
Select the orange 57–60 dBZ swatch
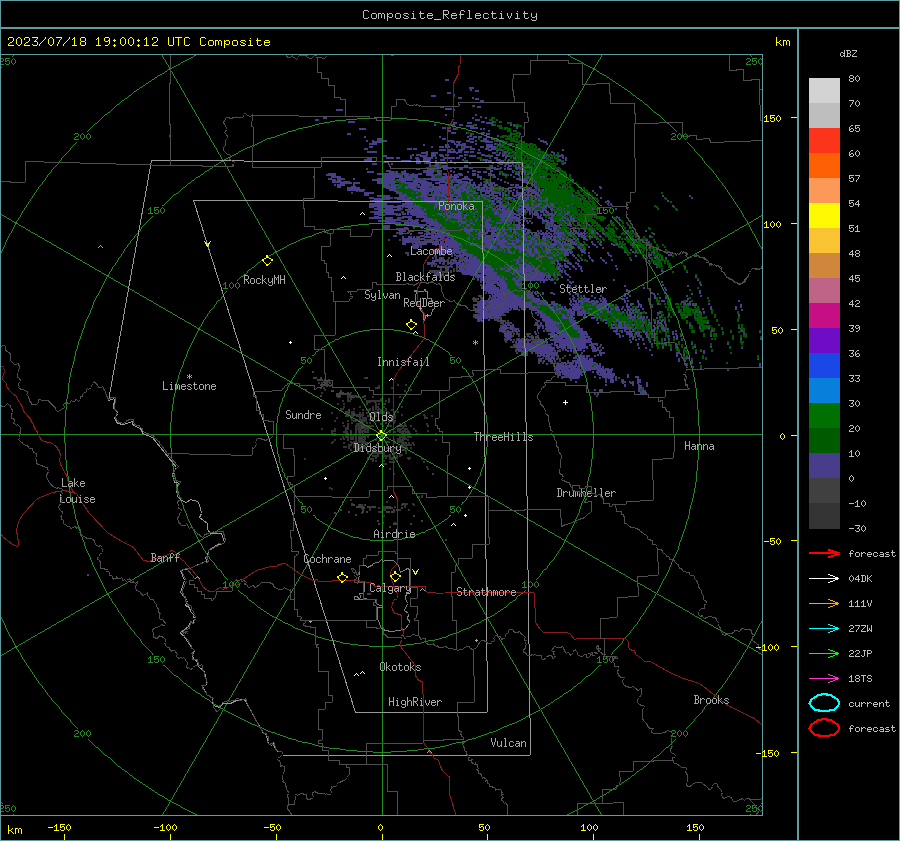(x=824, y=166)
